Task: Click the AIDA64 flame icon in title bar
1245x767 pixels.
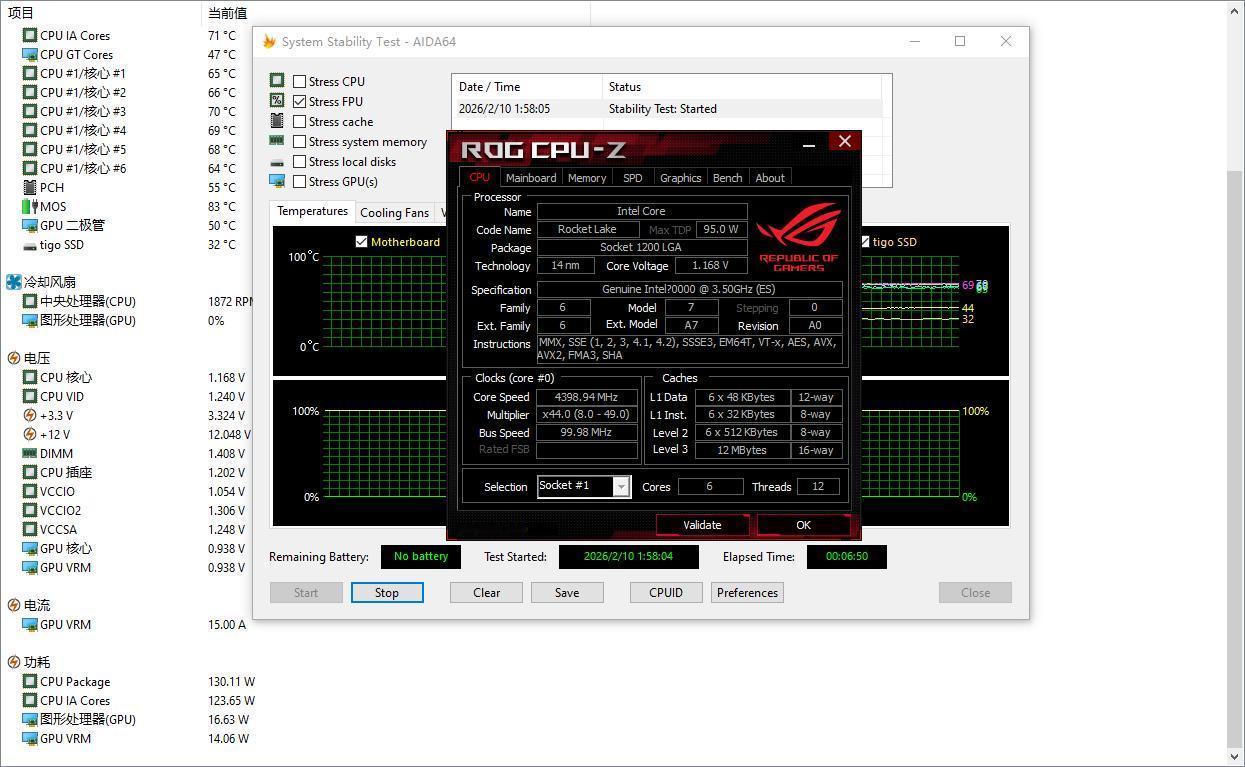Action: coord(269,41)
